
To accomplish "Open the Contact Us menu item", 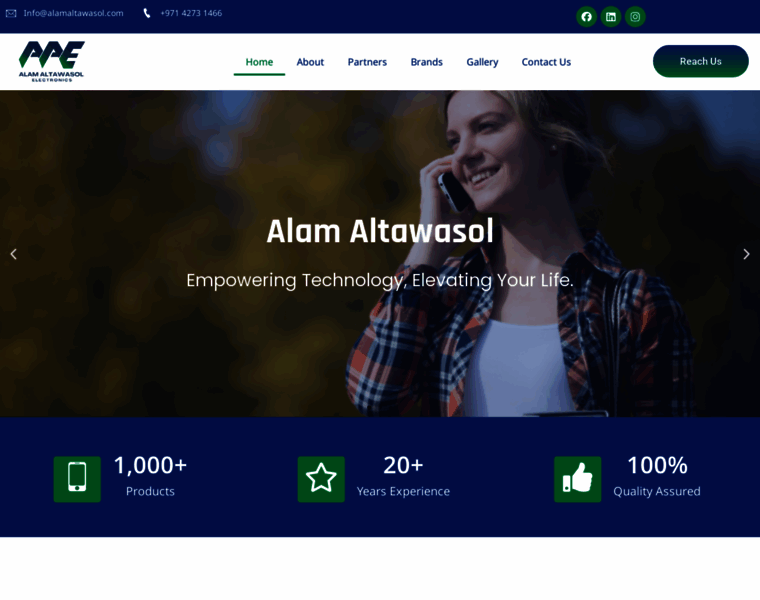I will click(x=546, y=62).
